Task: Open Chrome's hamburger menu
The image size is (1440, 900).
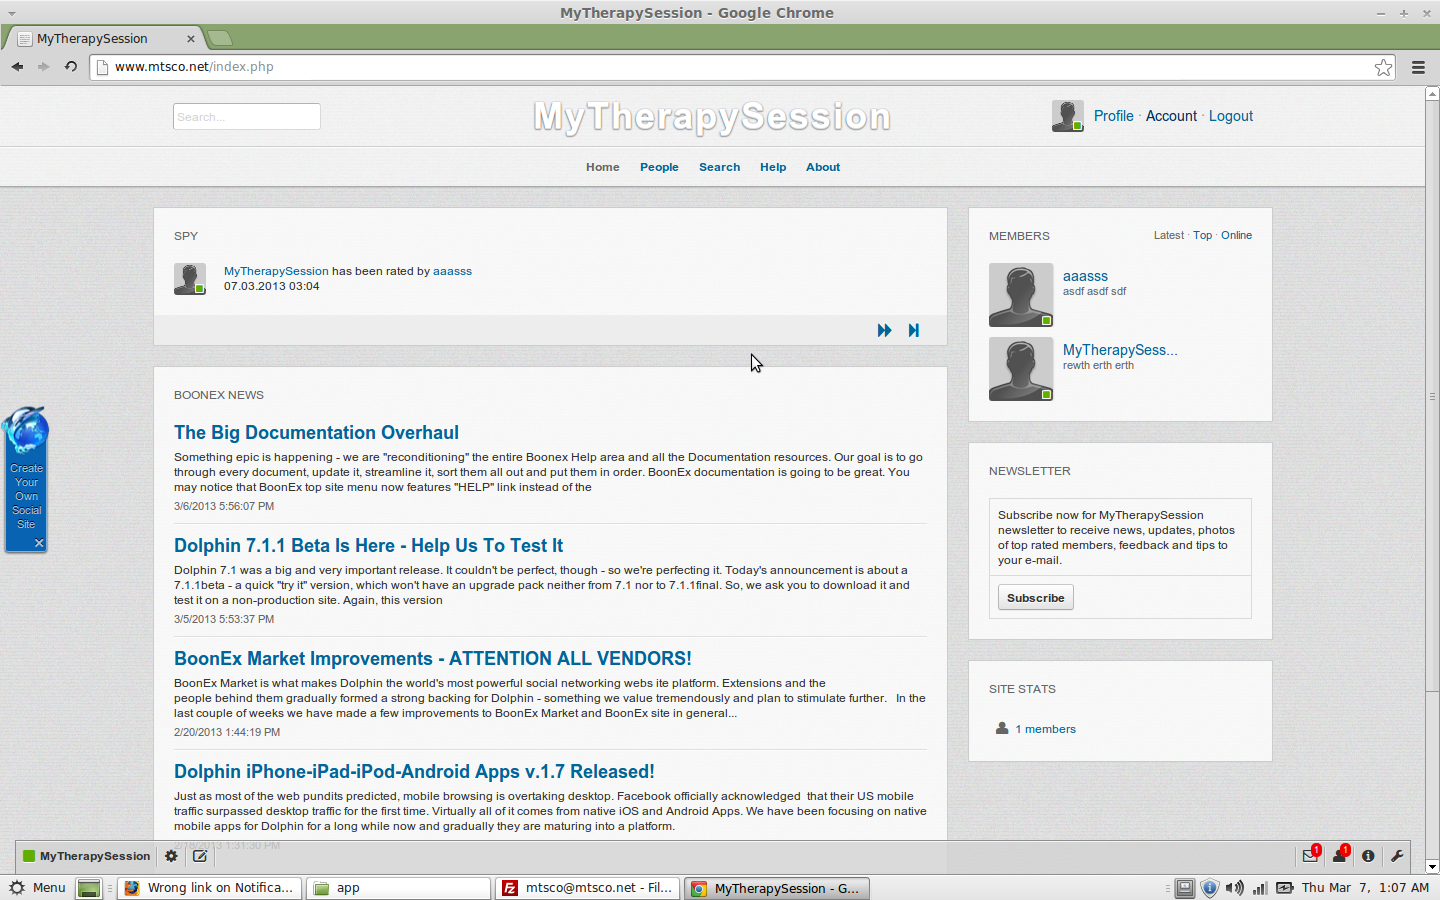Action: (x=1418, y=67)
